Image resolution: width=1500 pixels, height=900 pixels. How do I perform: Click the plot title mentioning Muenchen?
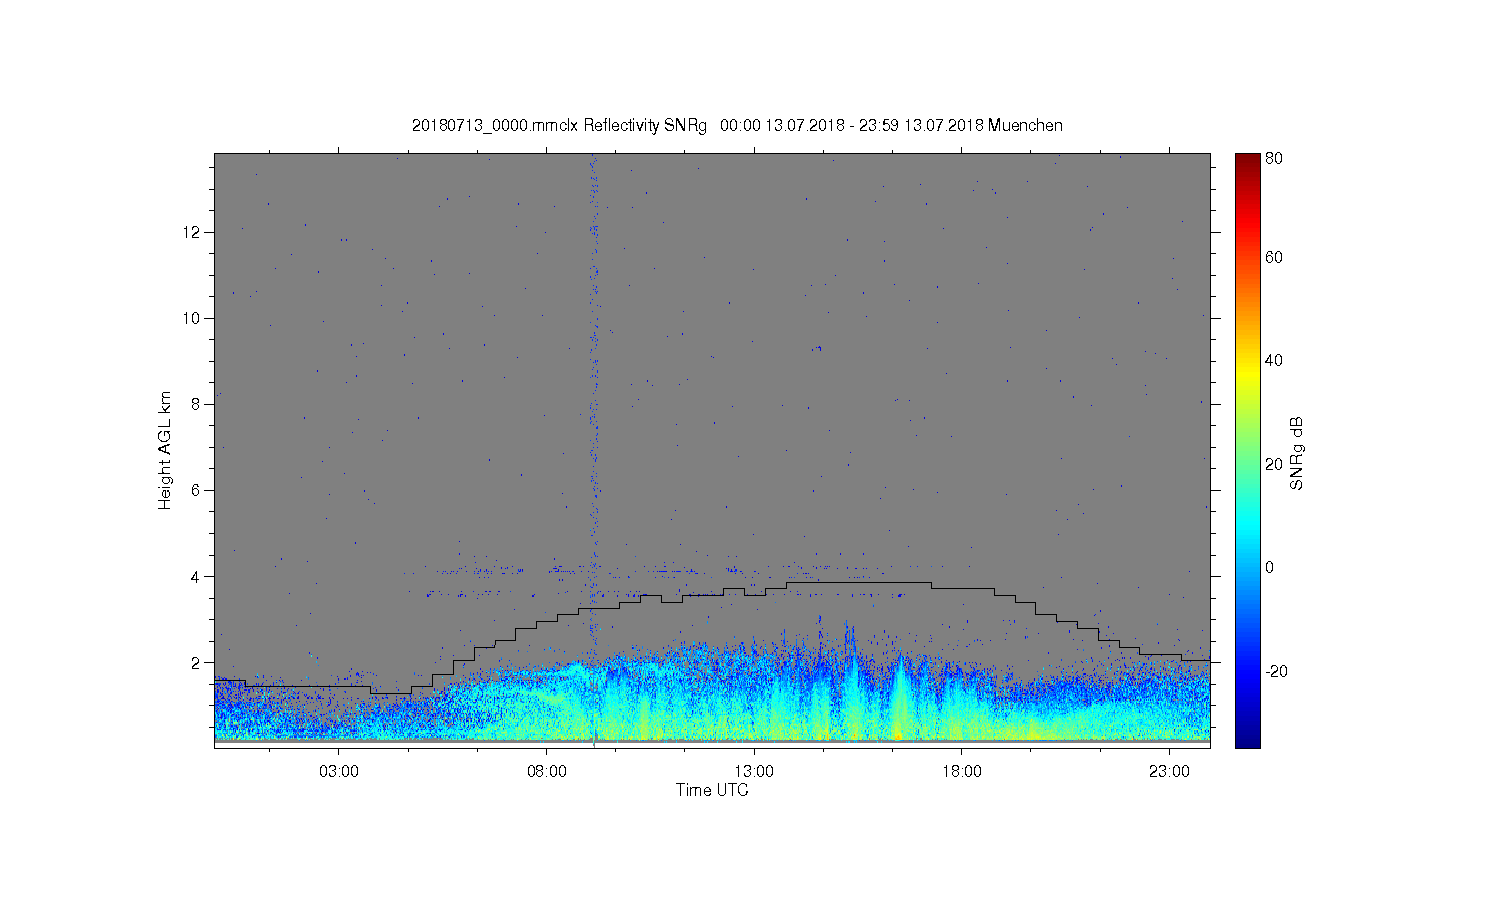pyautogui.click(x=737, y=126)
